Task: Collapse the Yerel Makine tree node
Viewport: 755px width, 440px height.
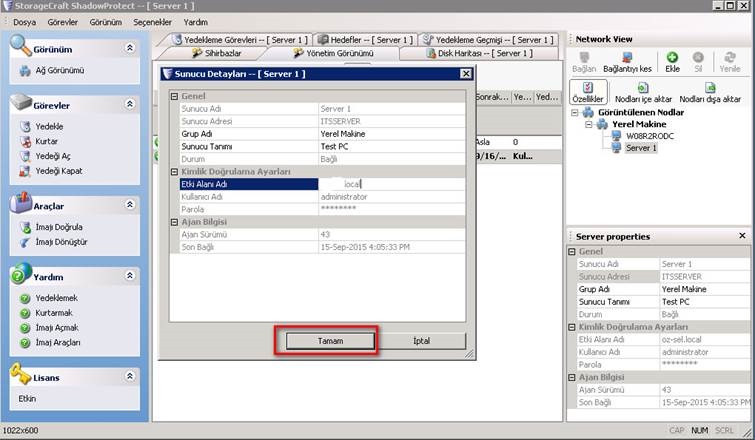Action: 588,124
